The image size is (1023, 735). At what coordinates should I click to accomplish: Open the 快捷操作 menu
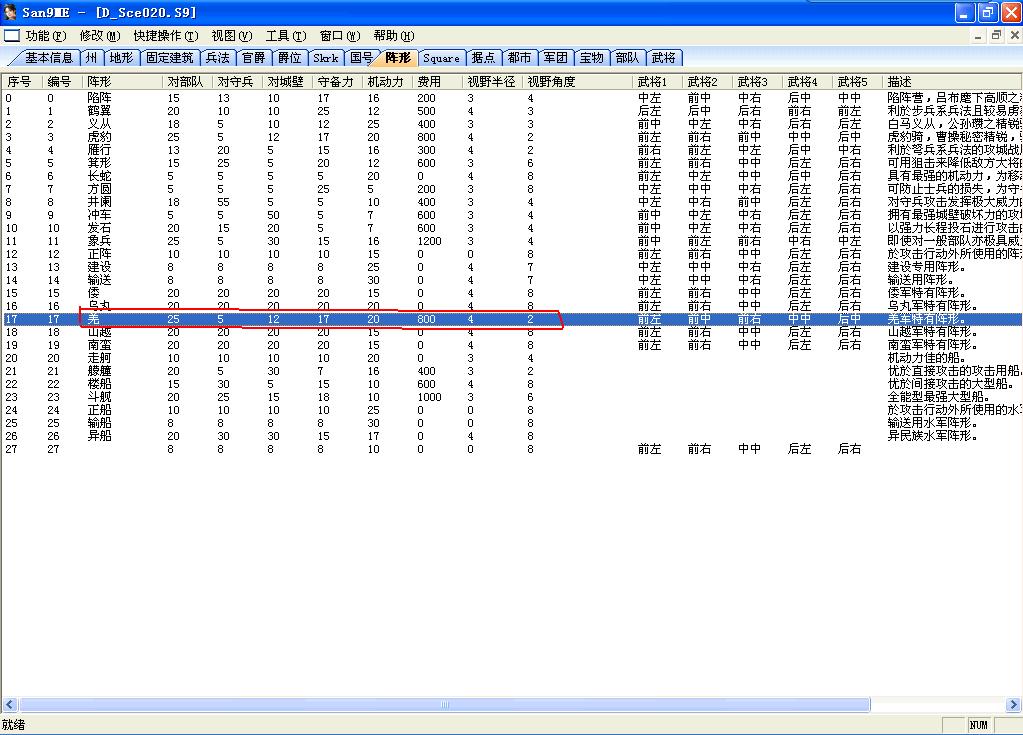coord(165,36)
